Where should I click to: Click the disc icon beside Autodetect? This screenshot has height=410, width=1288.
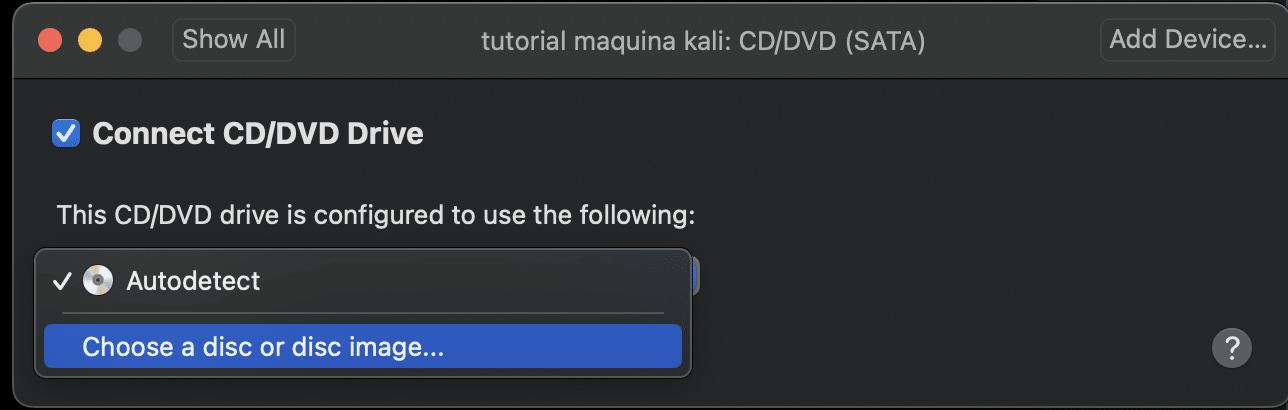click(98, 281)
